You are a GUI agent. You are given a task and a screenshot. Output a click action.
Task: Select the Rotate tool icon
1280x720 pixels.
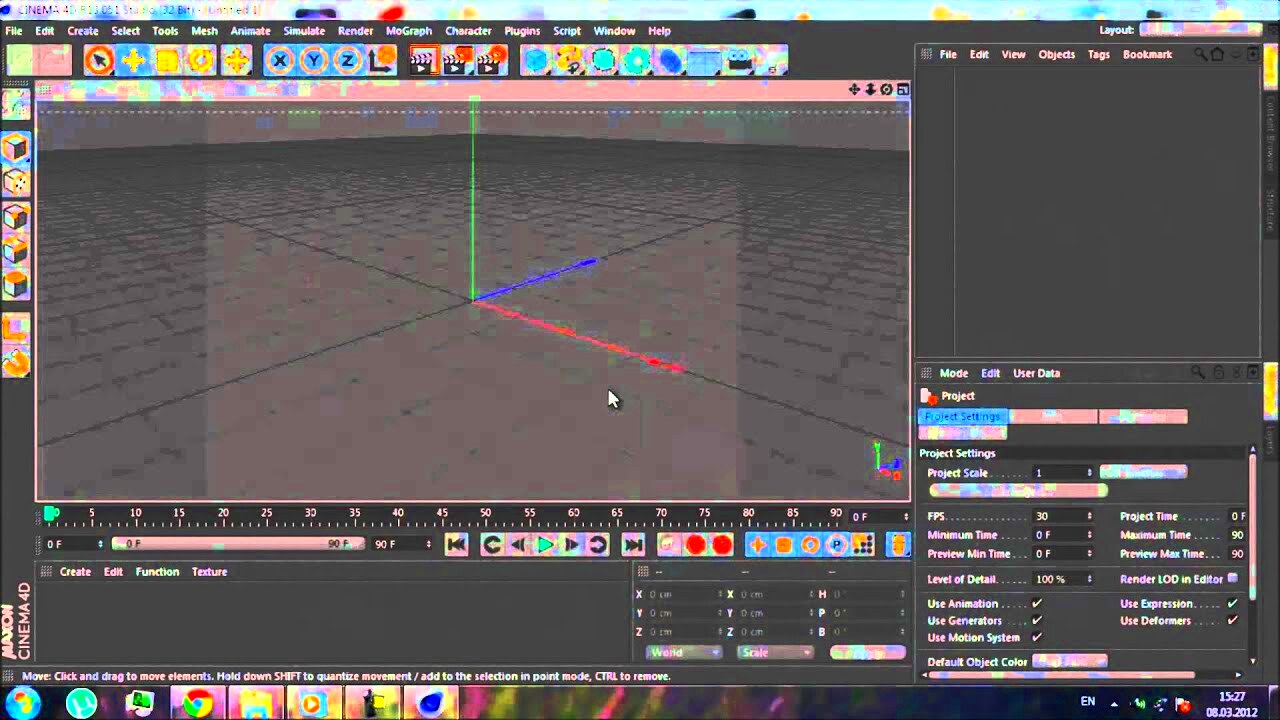[200, 61]
